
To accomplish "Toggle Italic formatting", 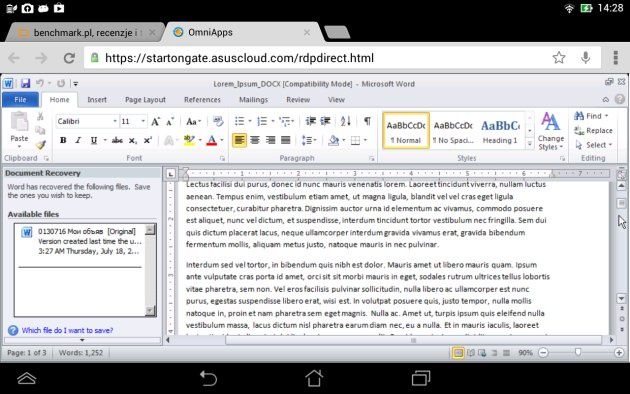I will click(78, 140).
